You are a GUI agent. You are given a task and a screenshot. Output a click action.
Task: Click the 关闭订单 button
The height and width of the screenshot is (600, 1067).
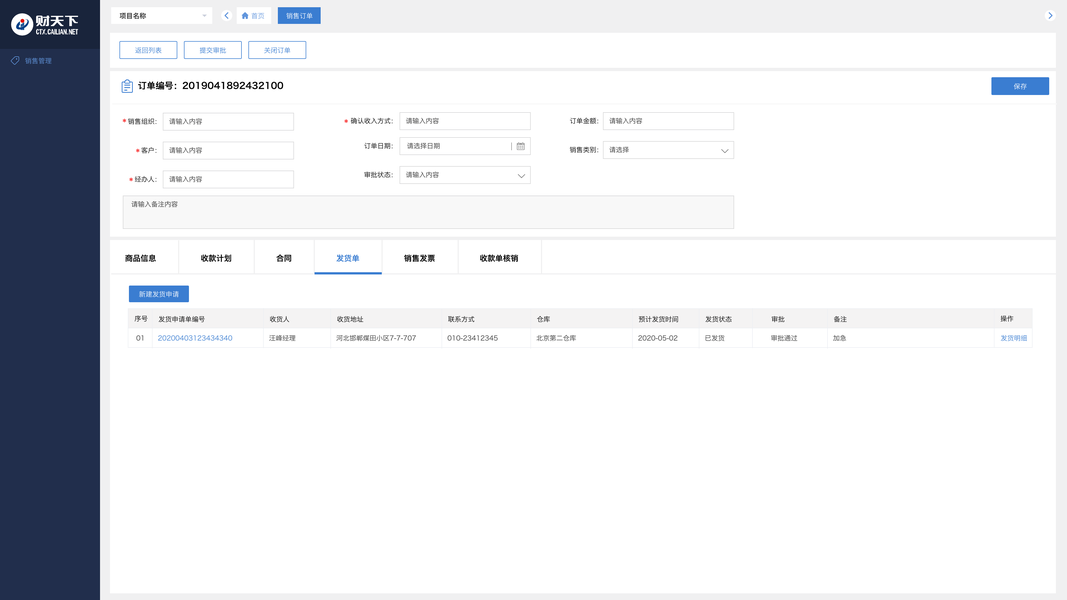click(277, 50)
